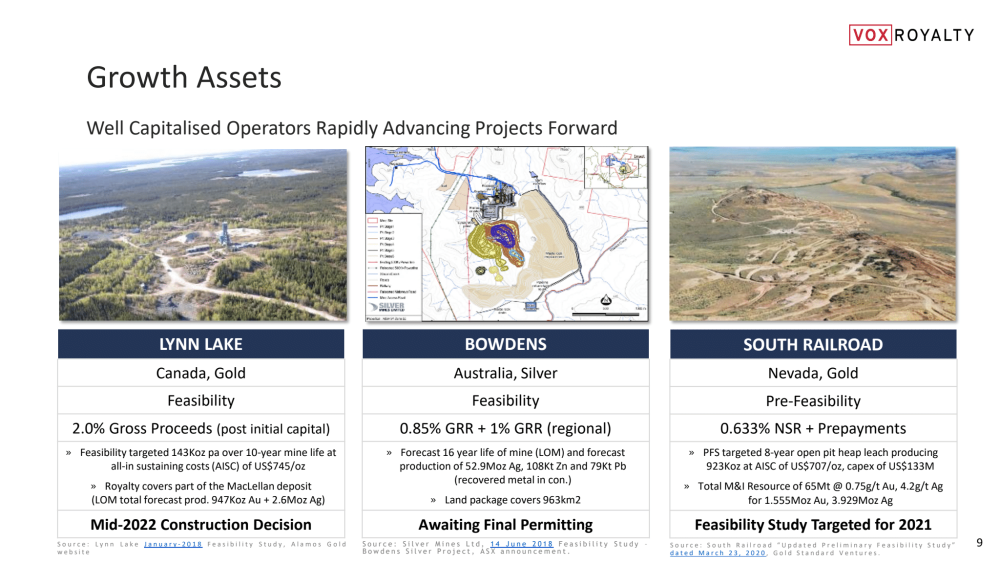
Task: Click the Canada, Gold cell
Action: [x=201, y=373]
